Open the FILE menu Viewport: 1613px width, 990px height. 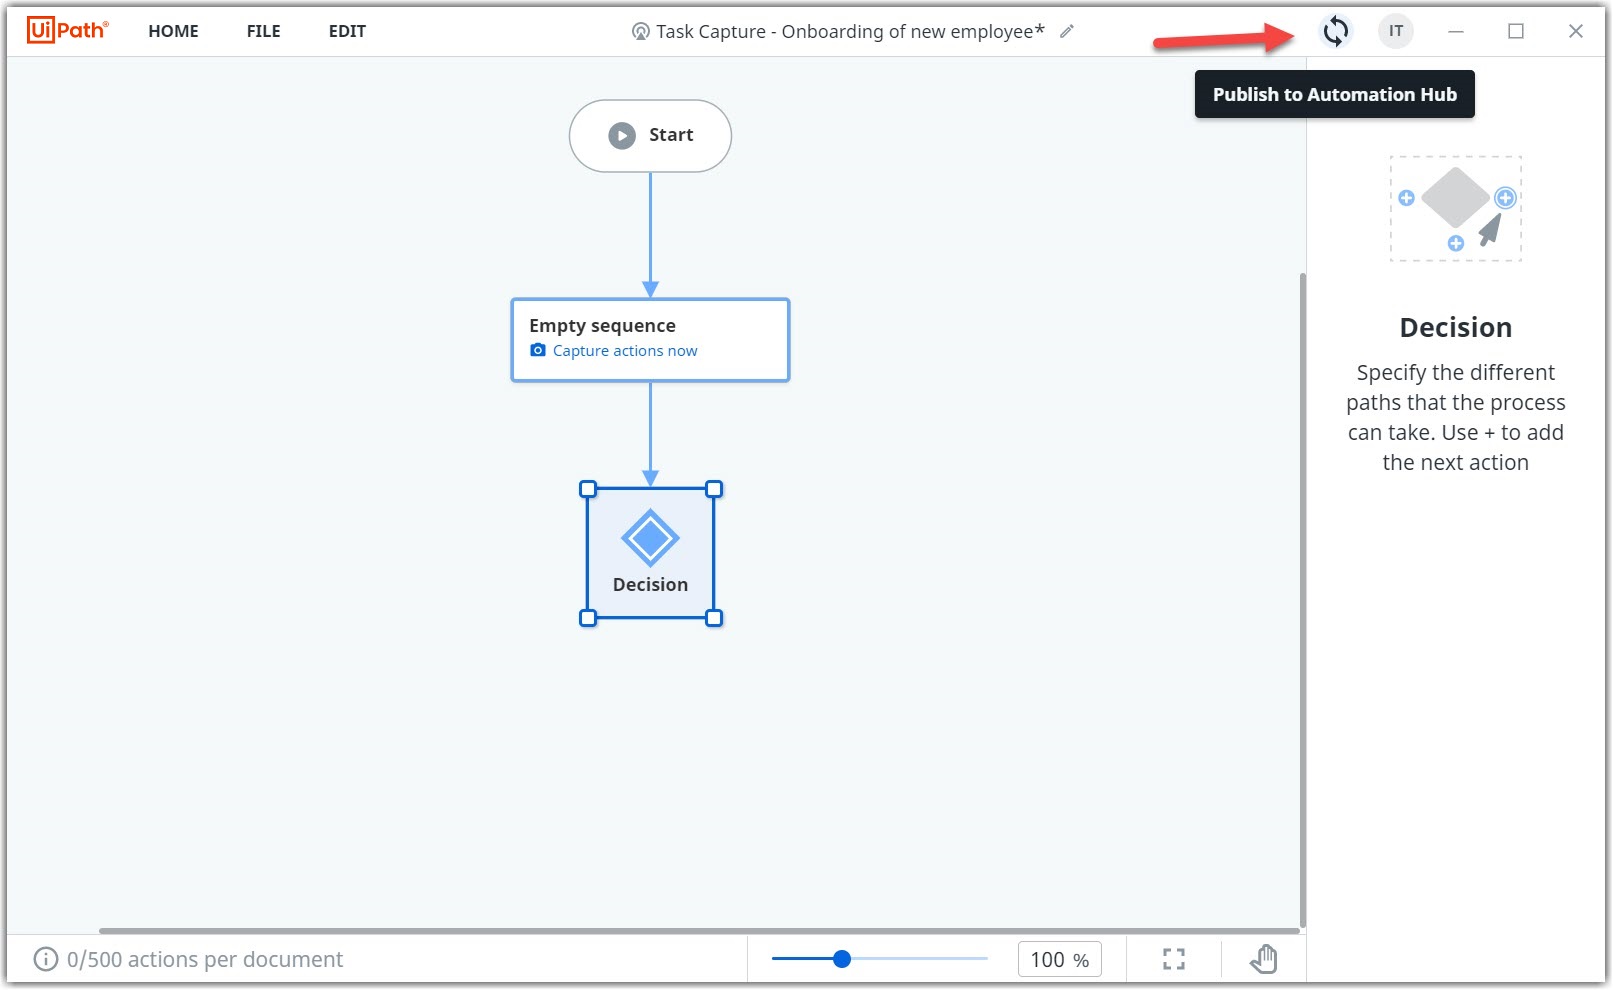pyautogui.click(x=263, y=31)
